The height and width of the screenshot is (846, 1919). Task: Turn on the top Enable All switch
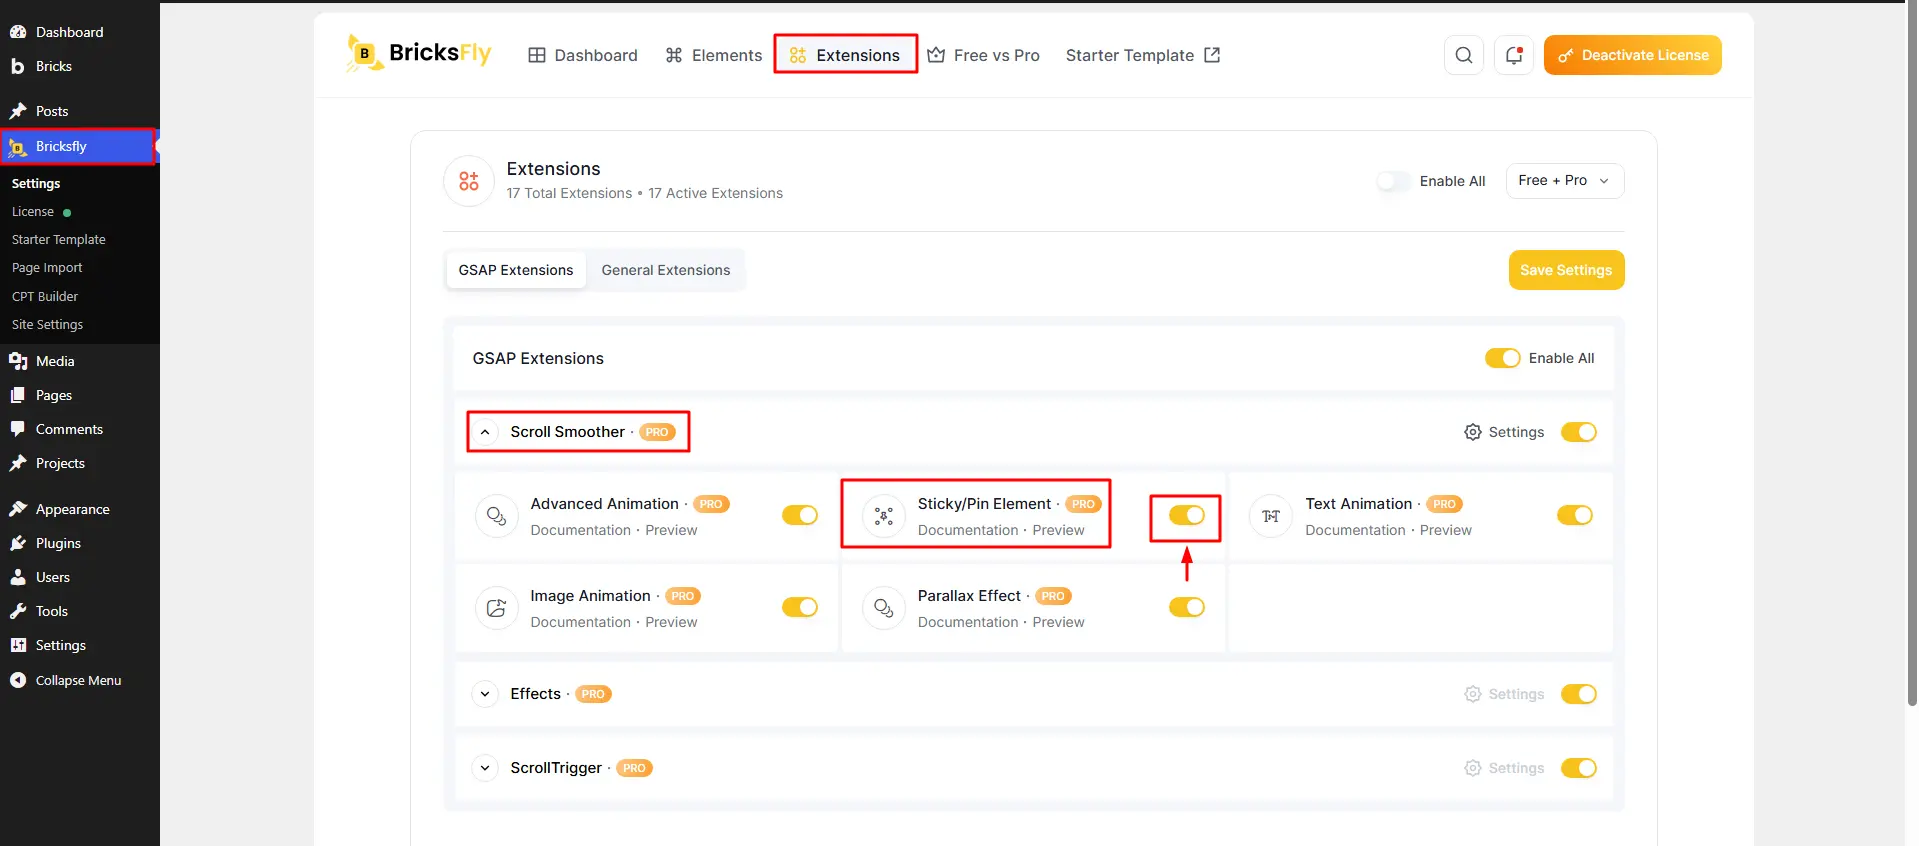[1393, 181]
